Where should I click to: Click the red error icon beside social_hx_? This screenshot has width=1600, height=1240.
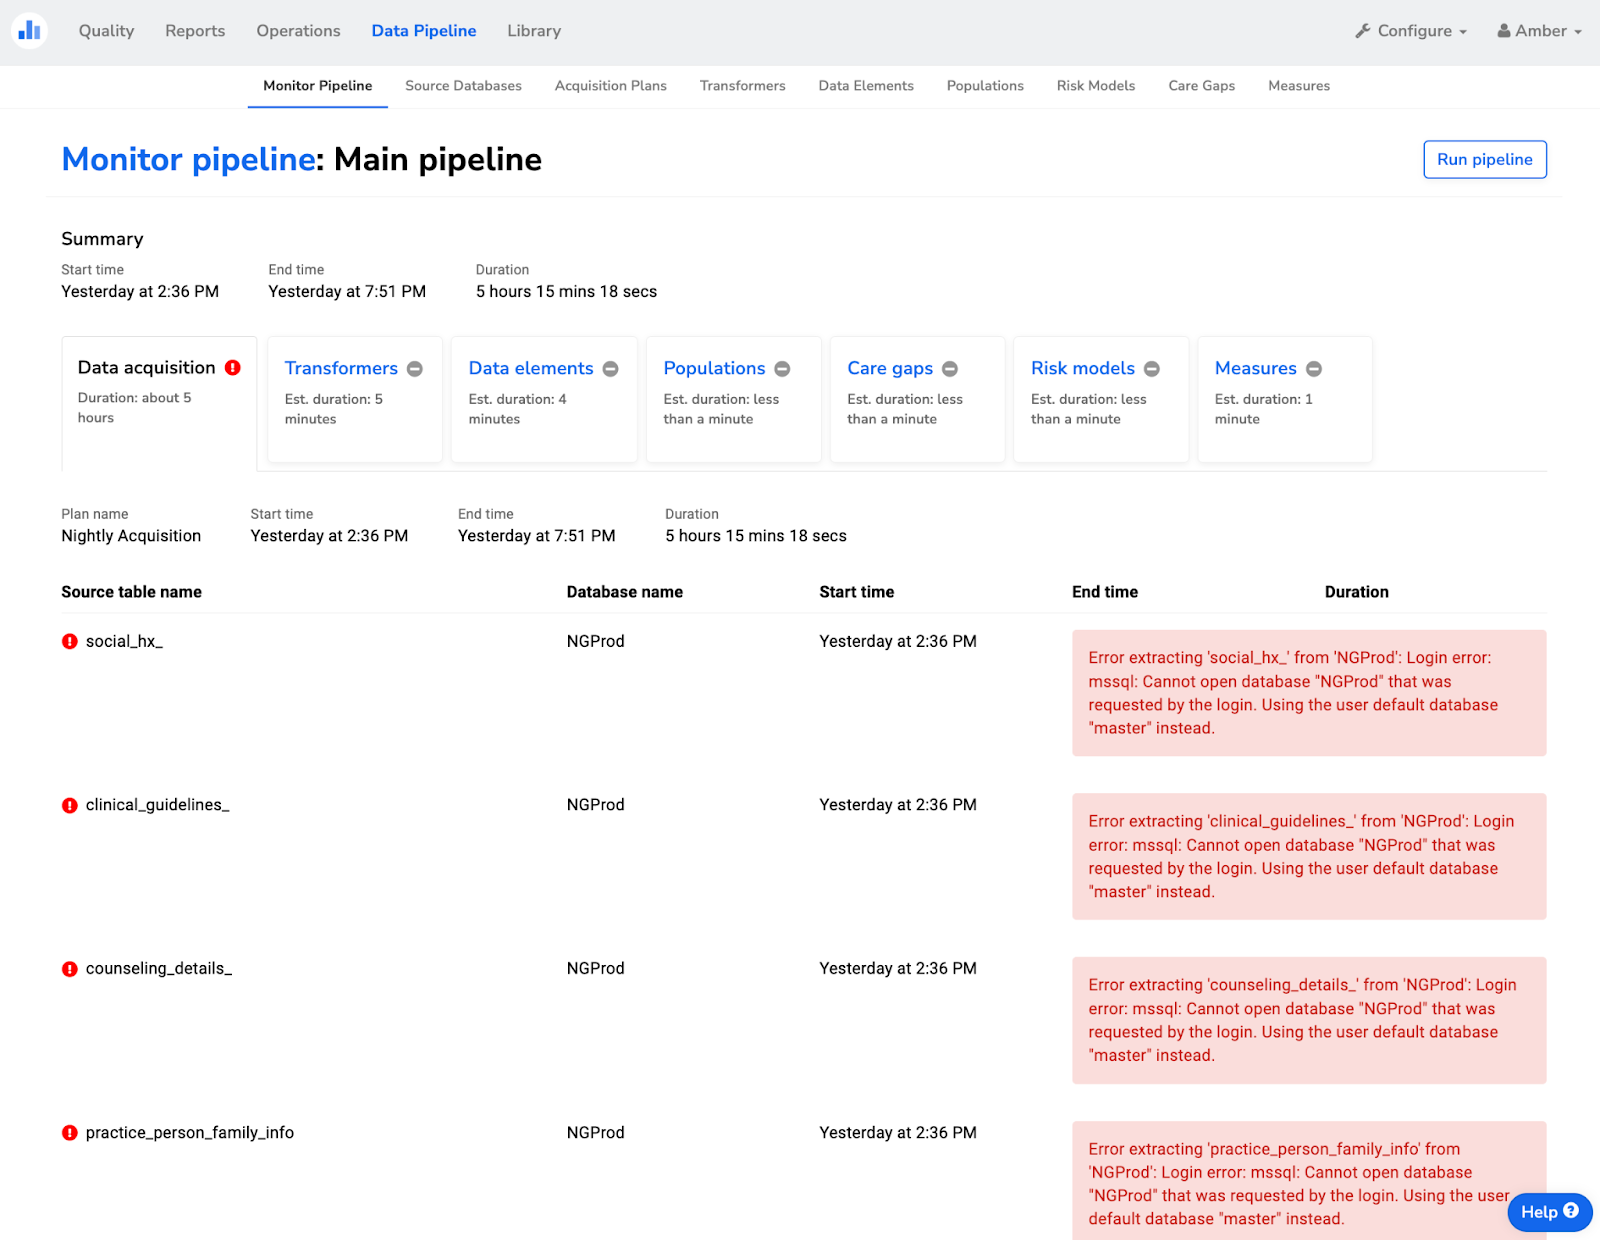pyautogui.click(x=70, y=641)
